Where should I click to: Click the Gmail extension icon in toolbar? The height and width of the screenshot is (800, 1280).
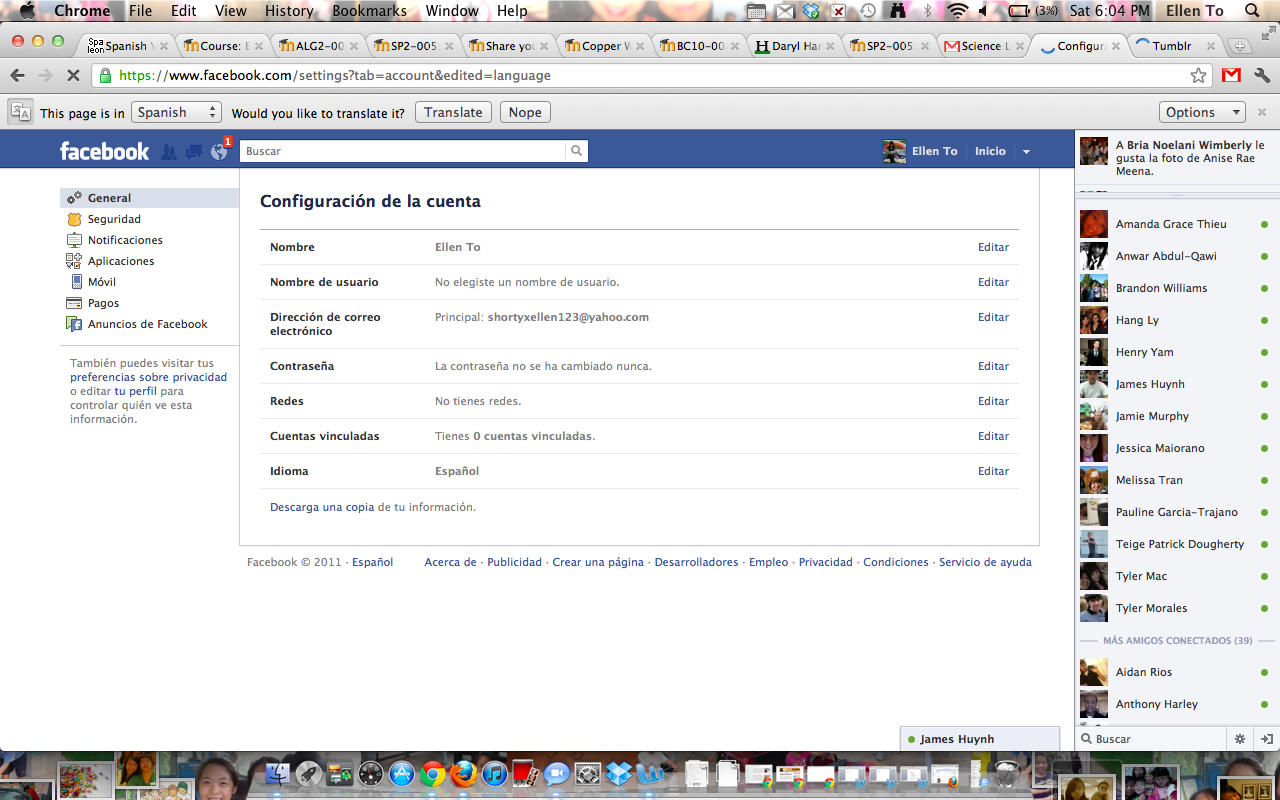1231,76
